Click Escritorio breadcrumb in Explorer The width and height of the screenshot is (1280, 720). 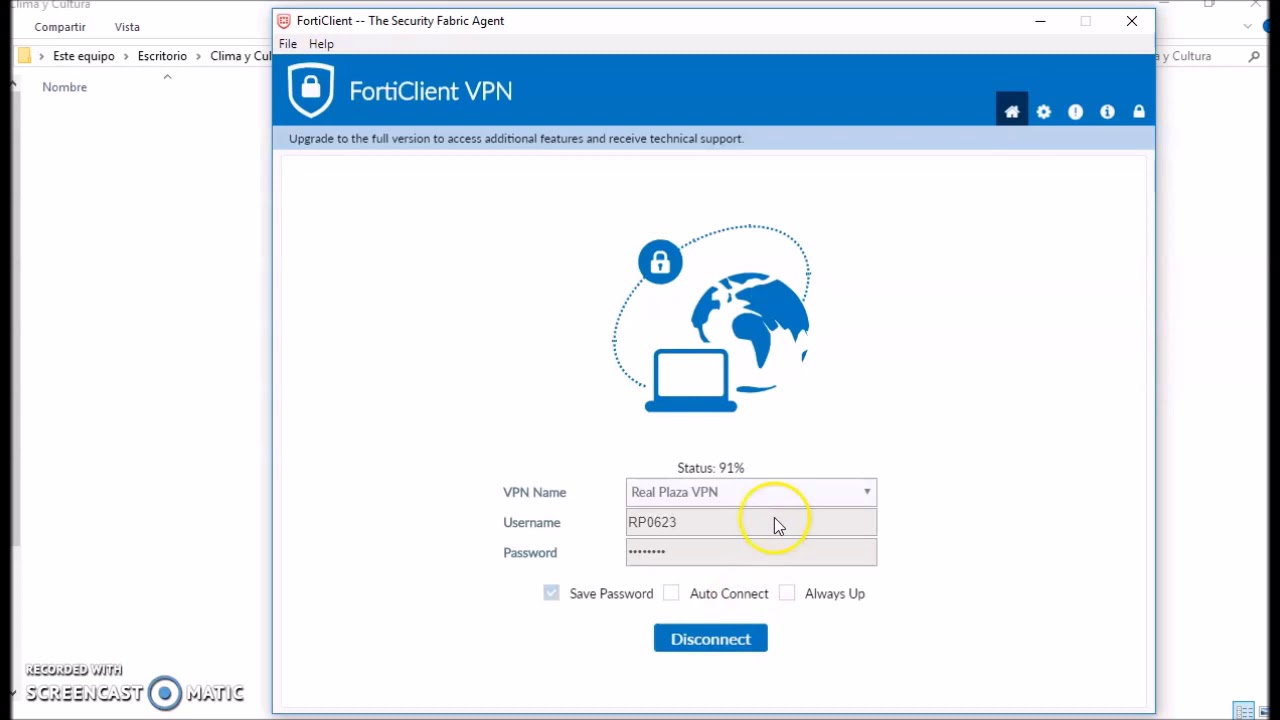tap(162, 56)
